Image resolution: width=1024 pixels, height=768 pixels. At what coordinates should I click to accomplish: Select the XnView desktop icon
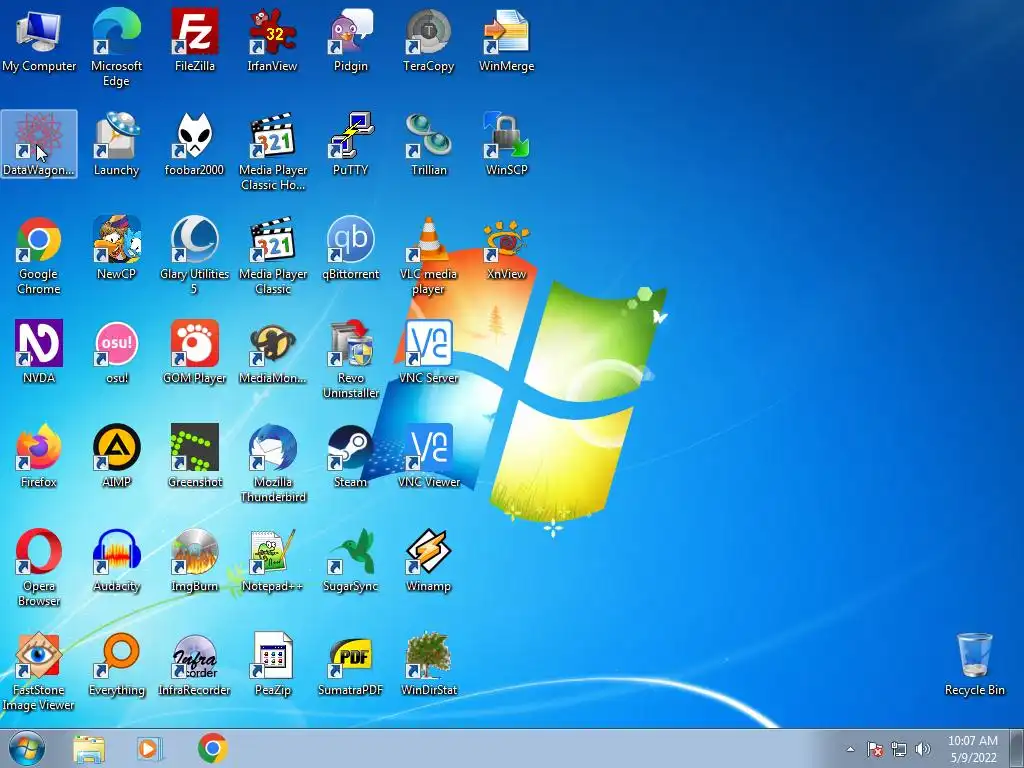coord(507,248)
